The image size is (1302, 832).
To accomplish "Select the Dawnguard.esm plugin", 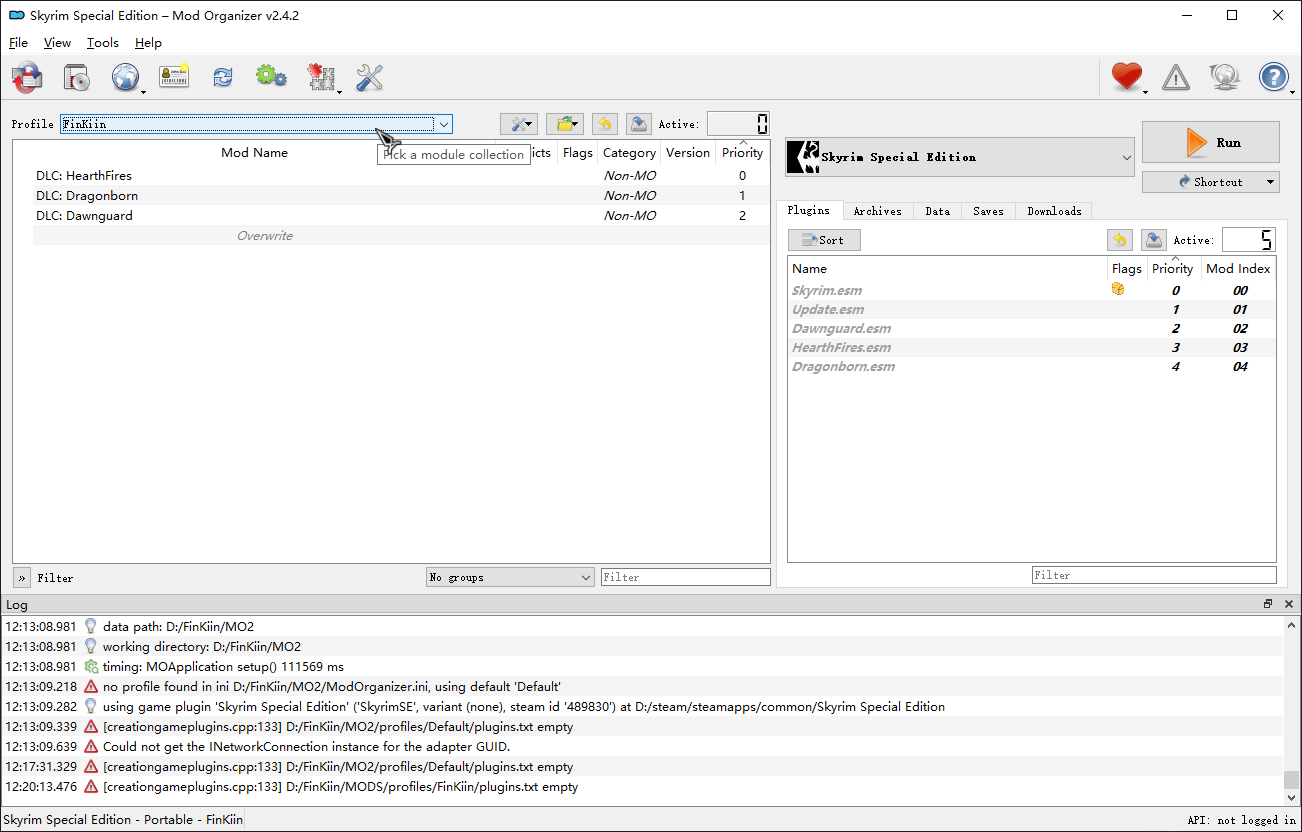I will (x=1032, y=328).
